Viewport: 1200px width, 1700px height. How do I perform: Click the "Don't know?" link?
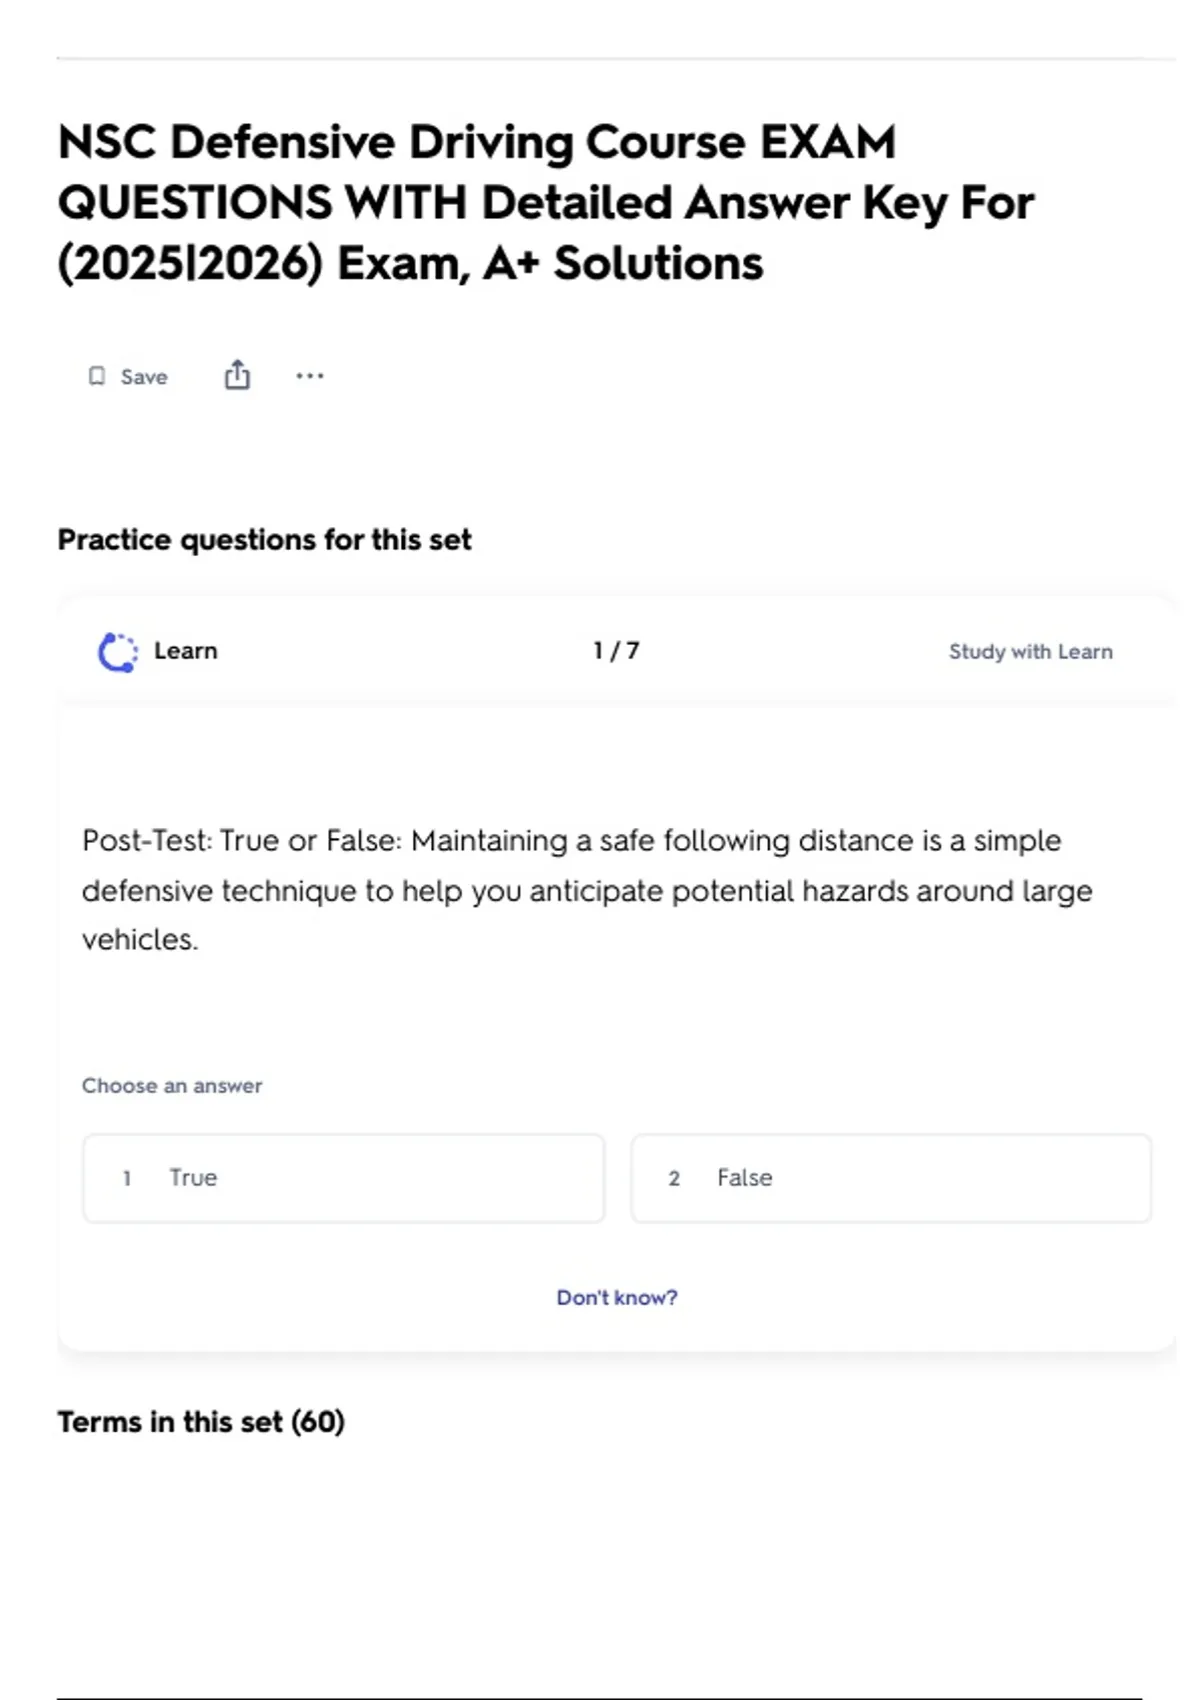pos(616,1297)
